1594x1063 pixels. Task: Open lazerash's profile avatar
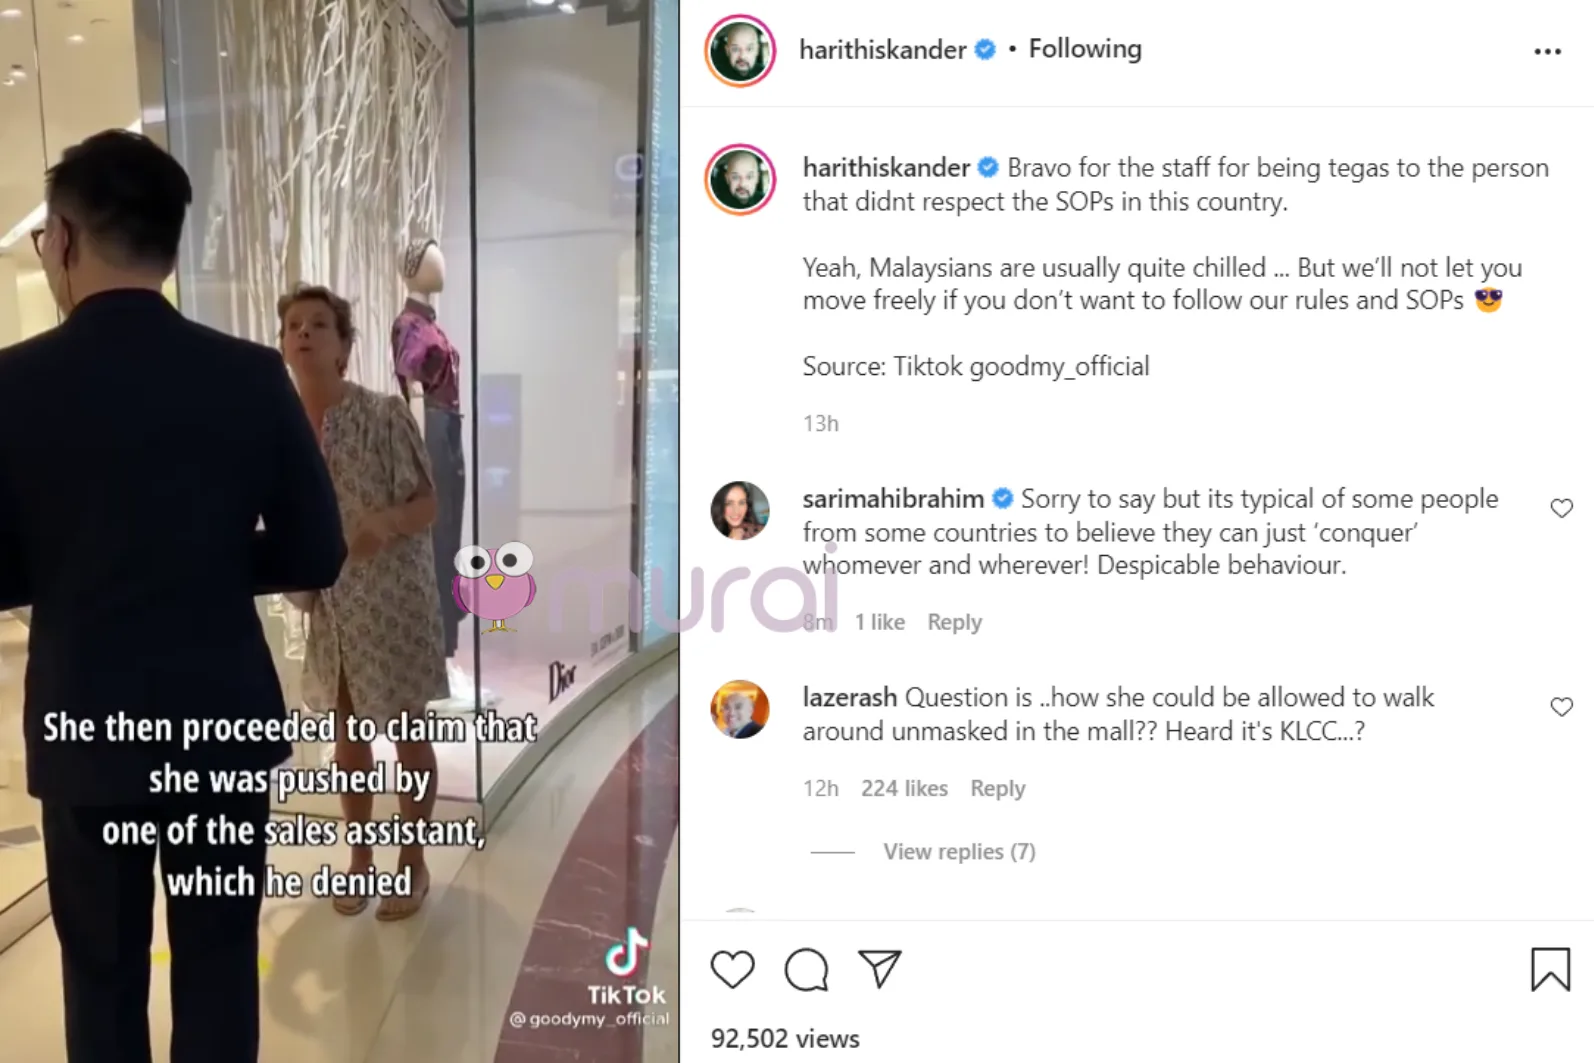[x=740, y=709]
